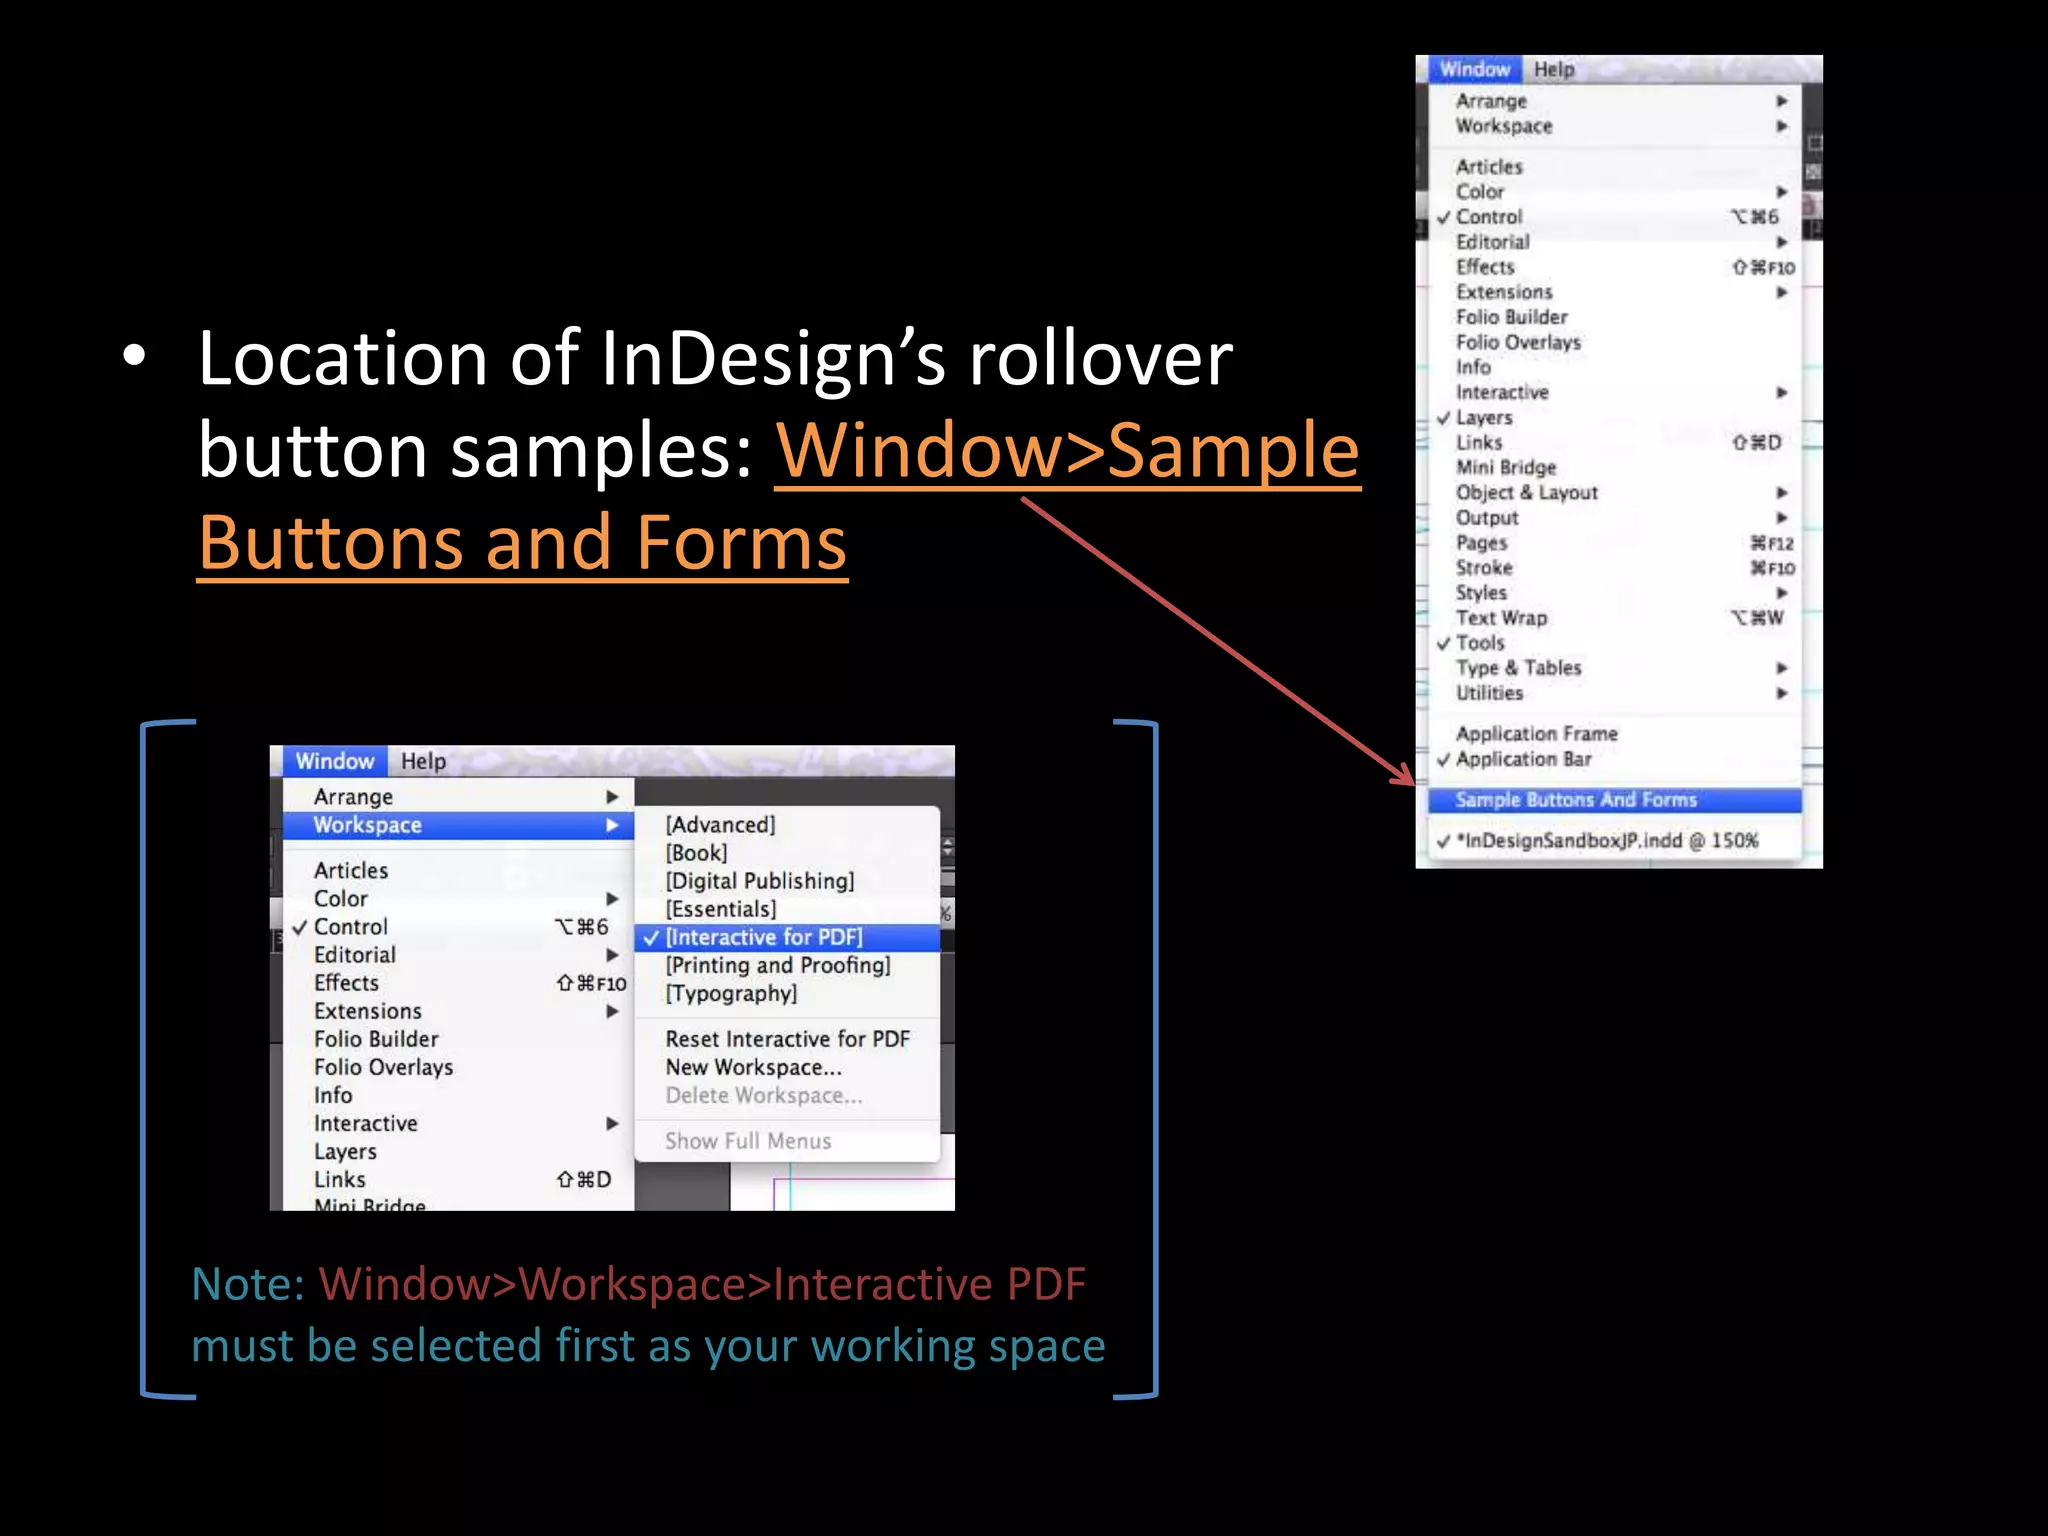
Task: Click Sample Buttons And Forms menu entry
Action: pos(1575,800)
